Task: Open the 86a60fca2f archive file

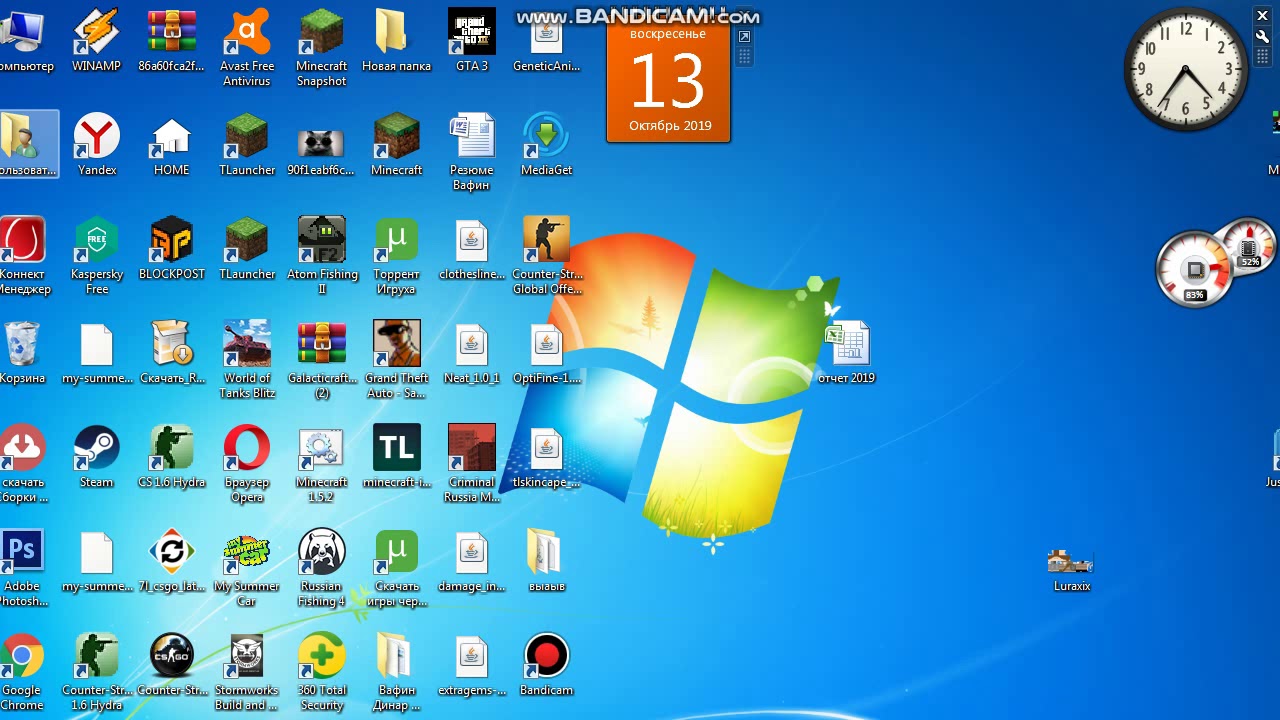Action: (172, 40)
